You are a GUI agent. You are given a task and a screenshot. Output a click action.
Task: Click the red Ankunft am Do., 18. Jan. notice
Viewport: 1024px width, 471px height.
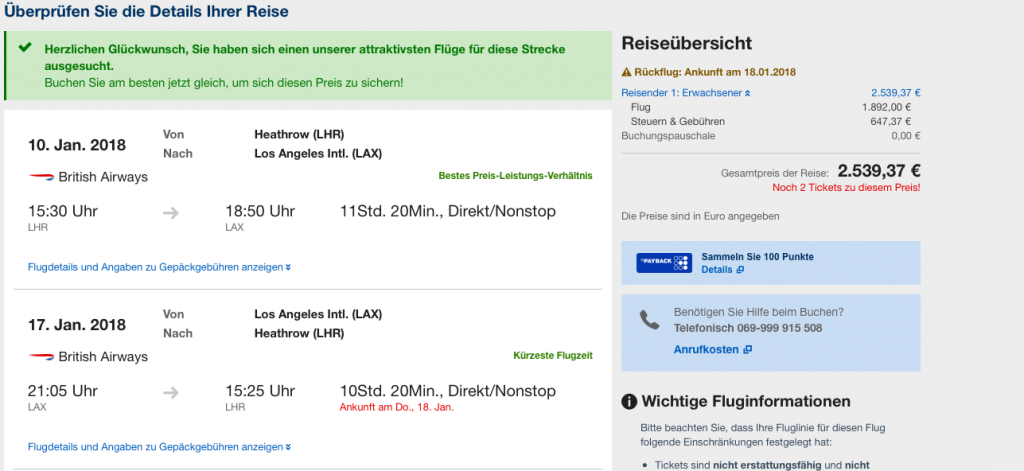(x=397, y=409)
